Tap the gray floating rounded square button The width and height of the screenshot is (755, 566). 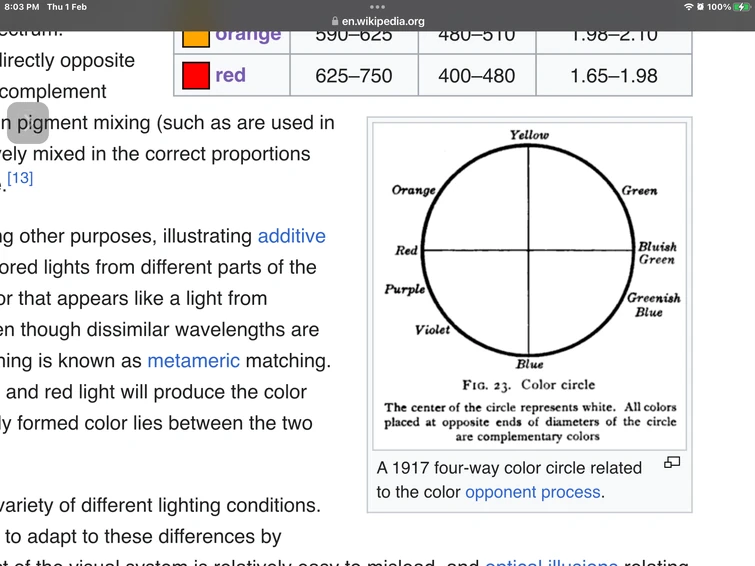(28, 123)
